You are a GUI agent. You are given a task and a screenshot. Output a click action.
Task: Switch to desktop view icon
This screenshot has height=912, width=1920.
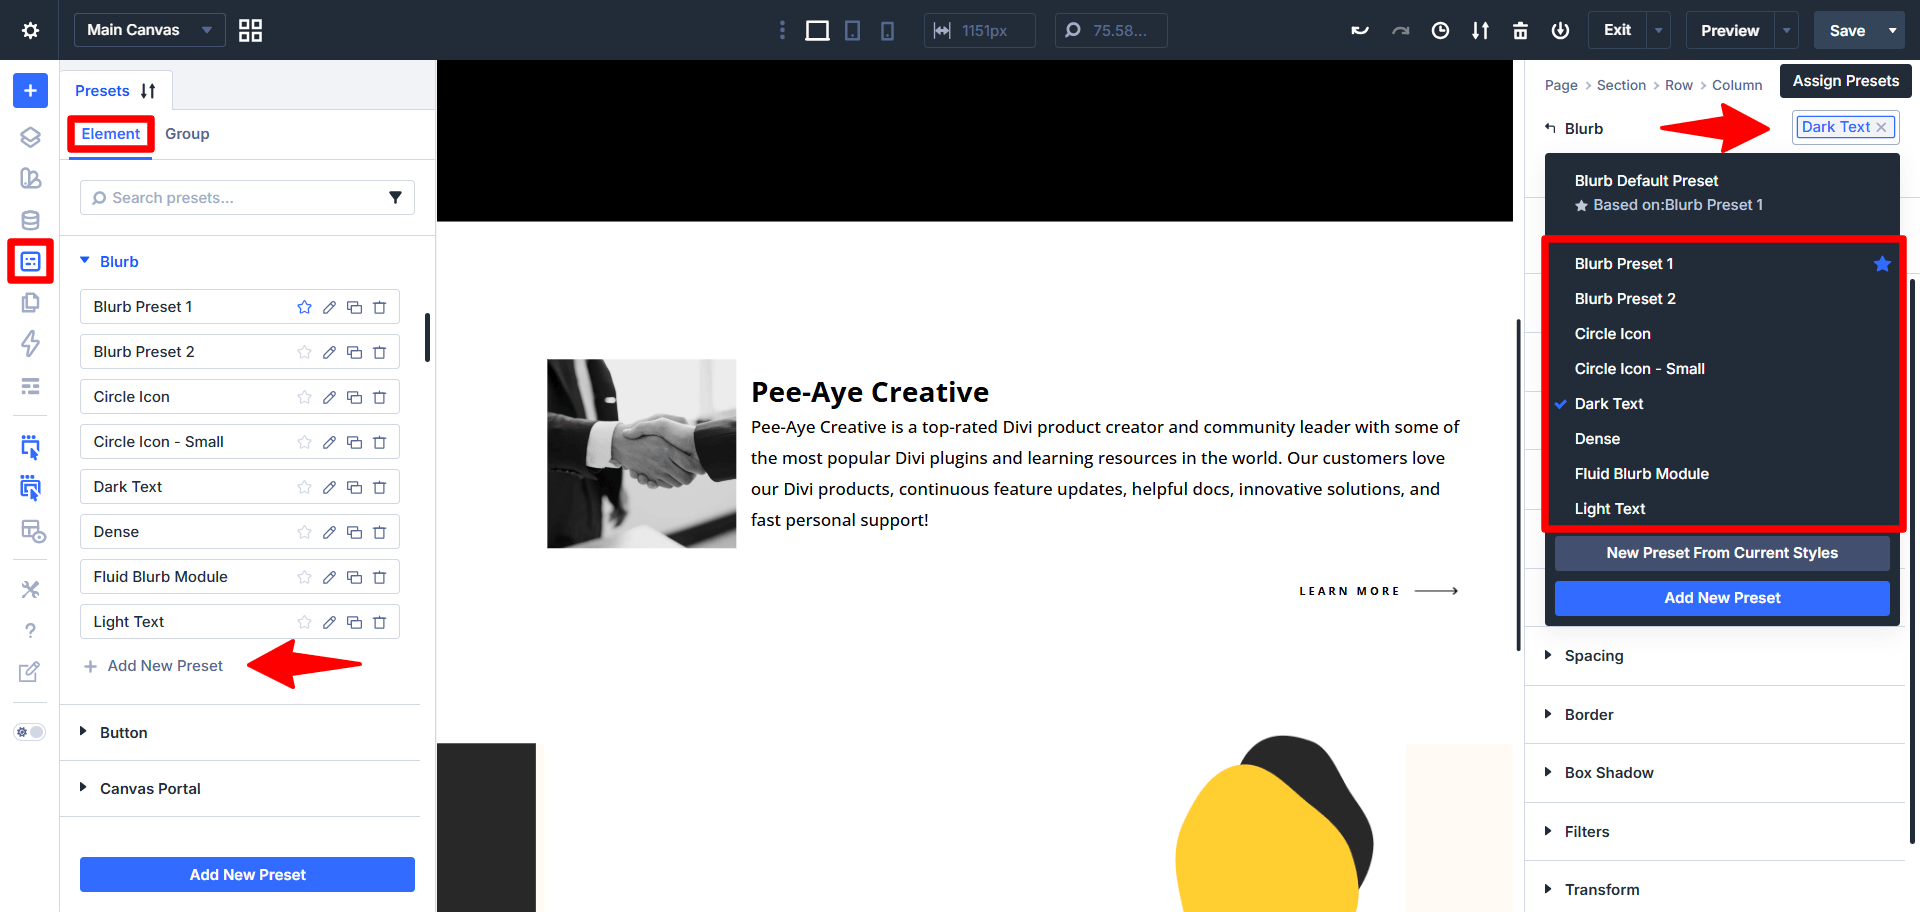point(817,30)
